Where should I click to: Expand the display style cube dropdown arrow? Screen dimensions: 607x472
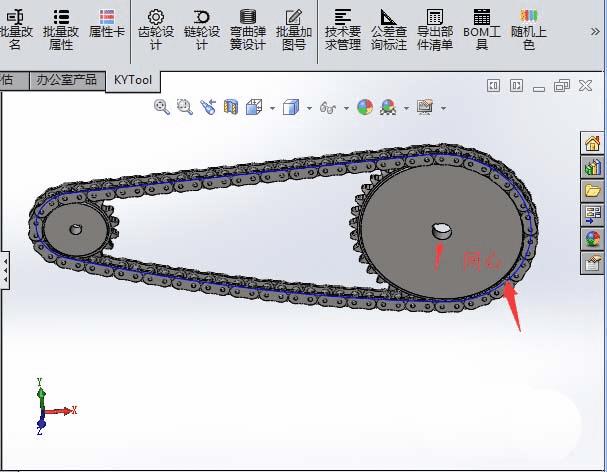tap(310, 108)
